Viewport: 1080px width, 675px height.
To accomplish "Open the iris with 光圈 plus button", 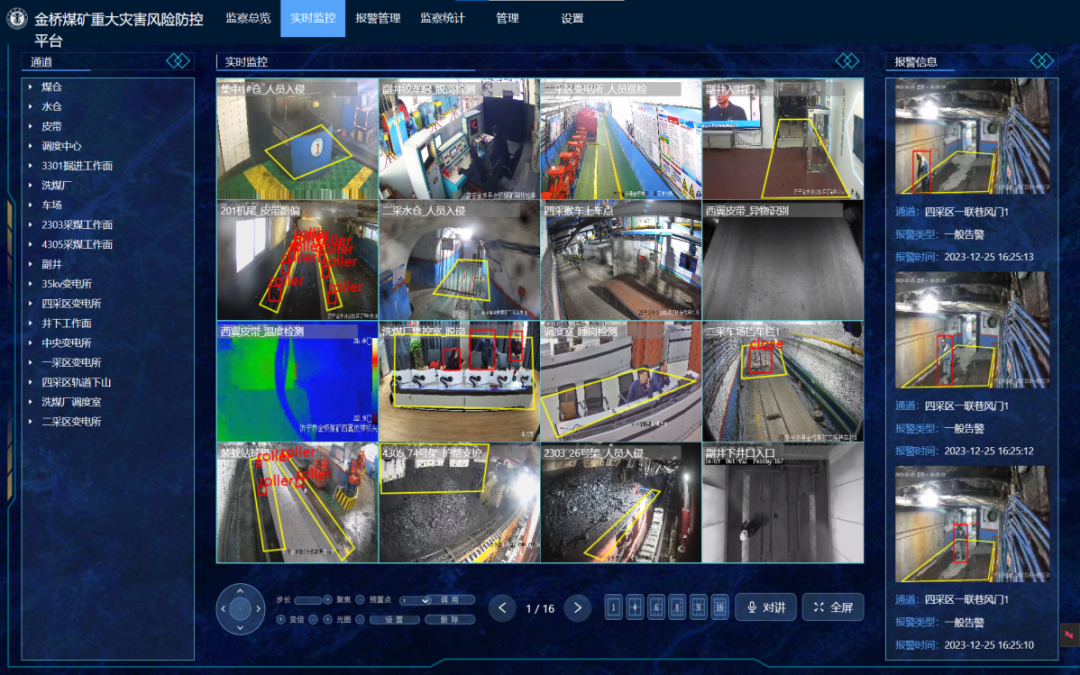I will pos(328,619).
